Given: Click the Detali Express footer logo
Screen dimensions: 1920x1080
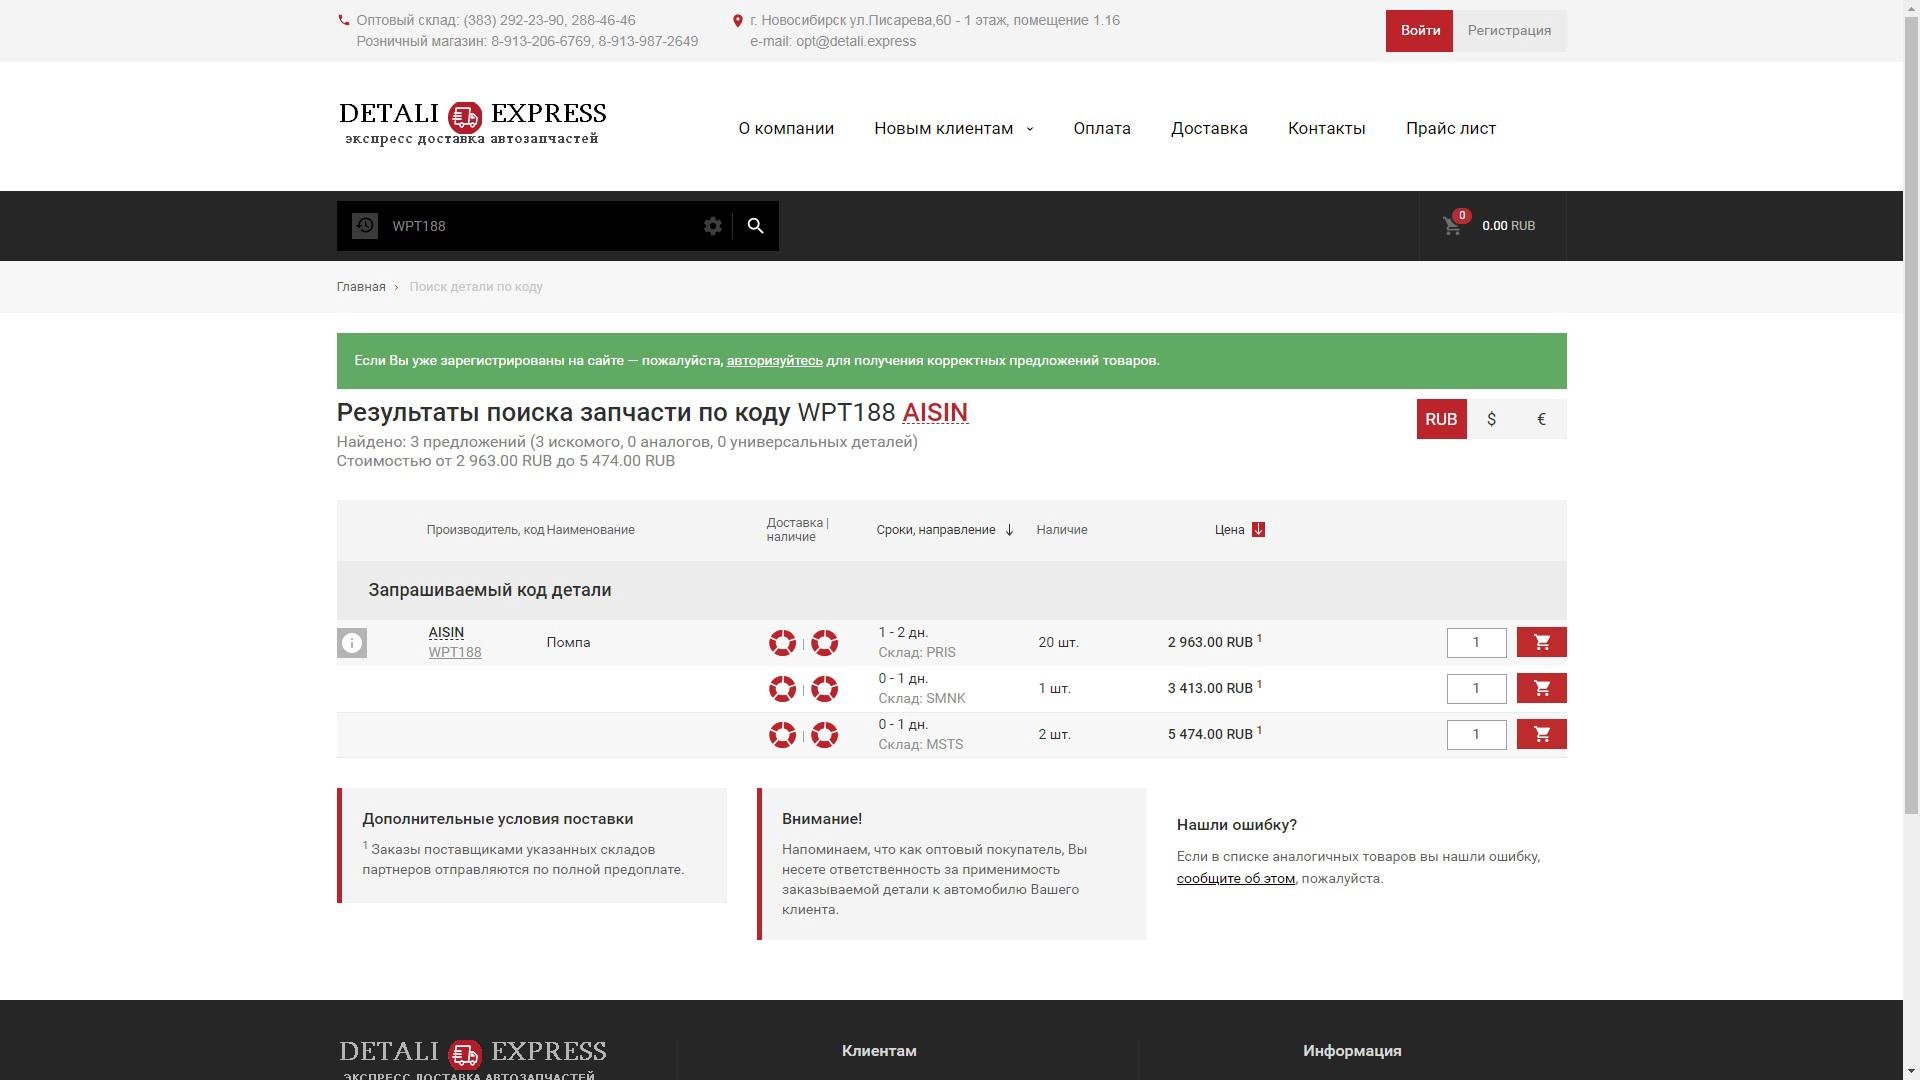Looking at the screenshot, I should coord(472,1059).
